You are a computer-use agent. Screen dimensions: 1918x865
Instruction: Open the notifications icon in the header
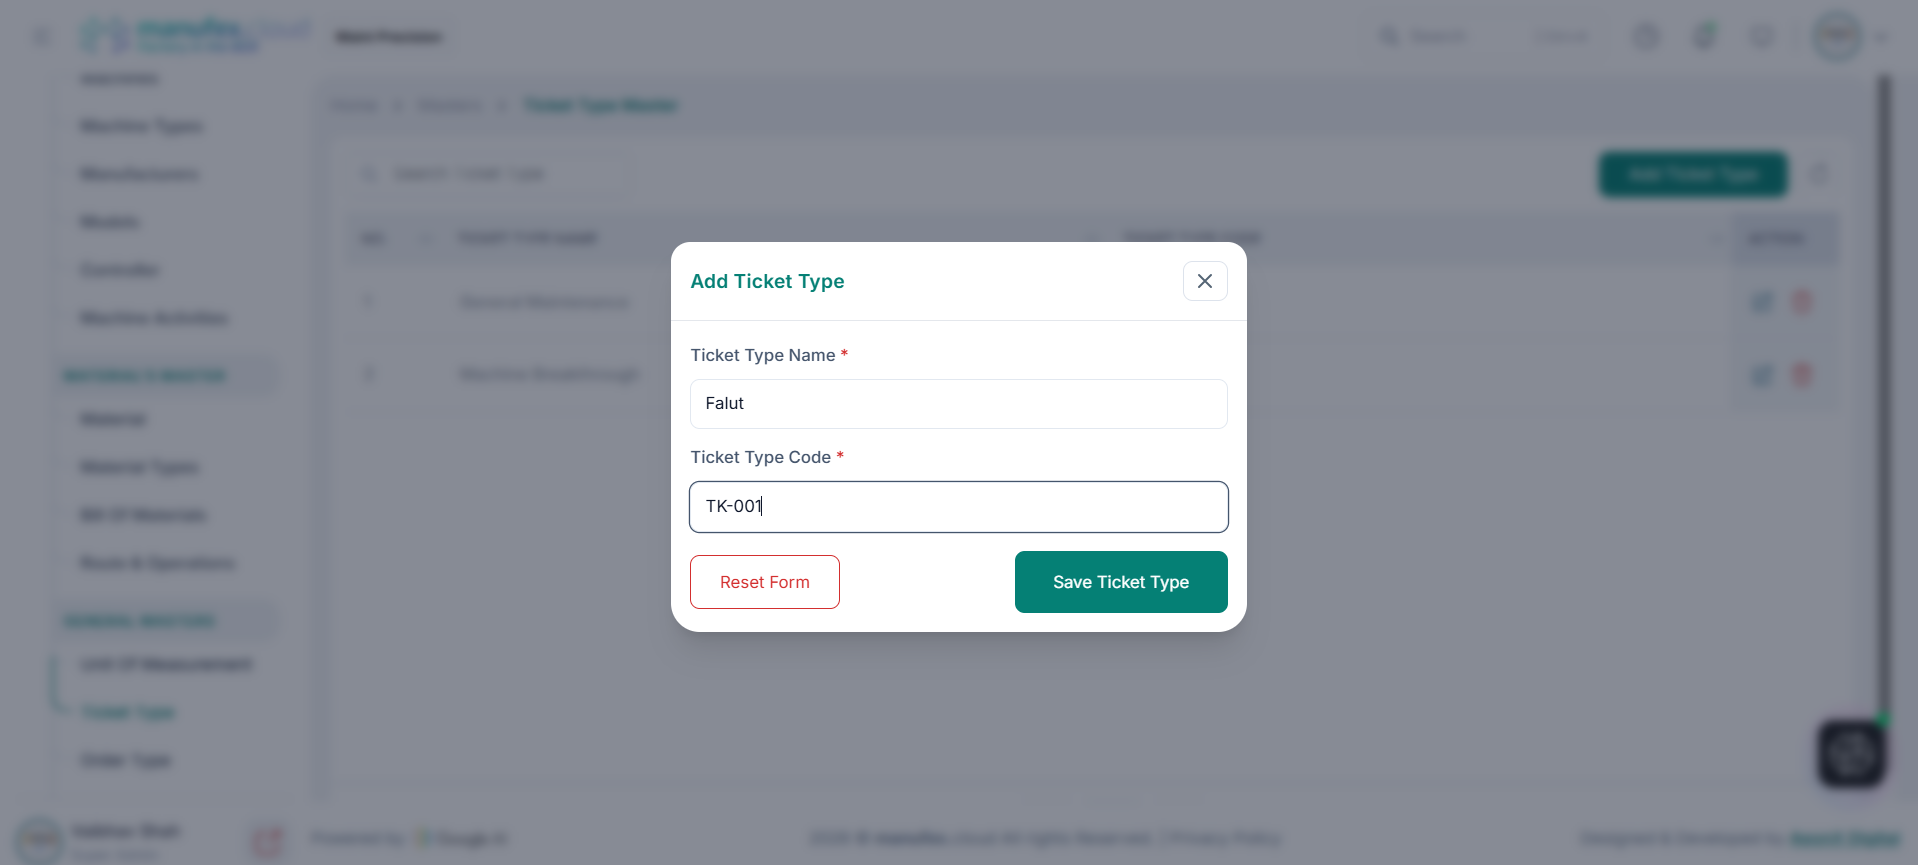(1762, 36)
